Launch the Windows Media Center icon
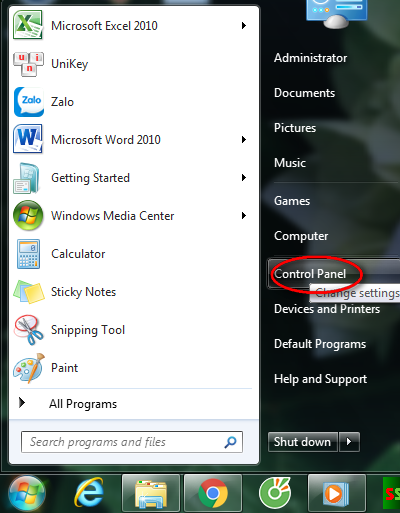The height and width of the screenshot is (513, 400). [28, 216]
